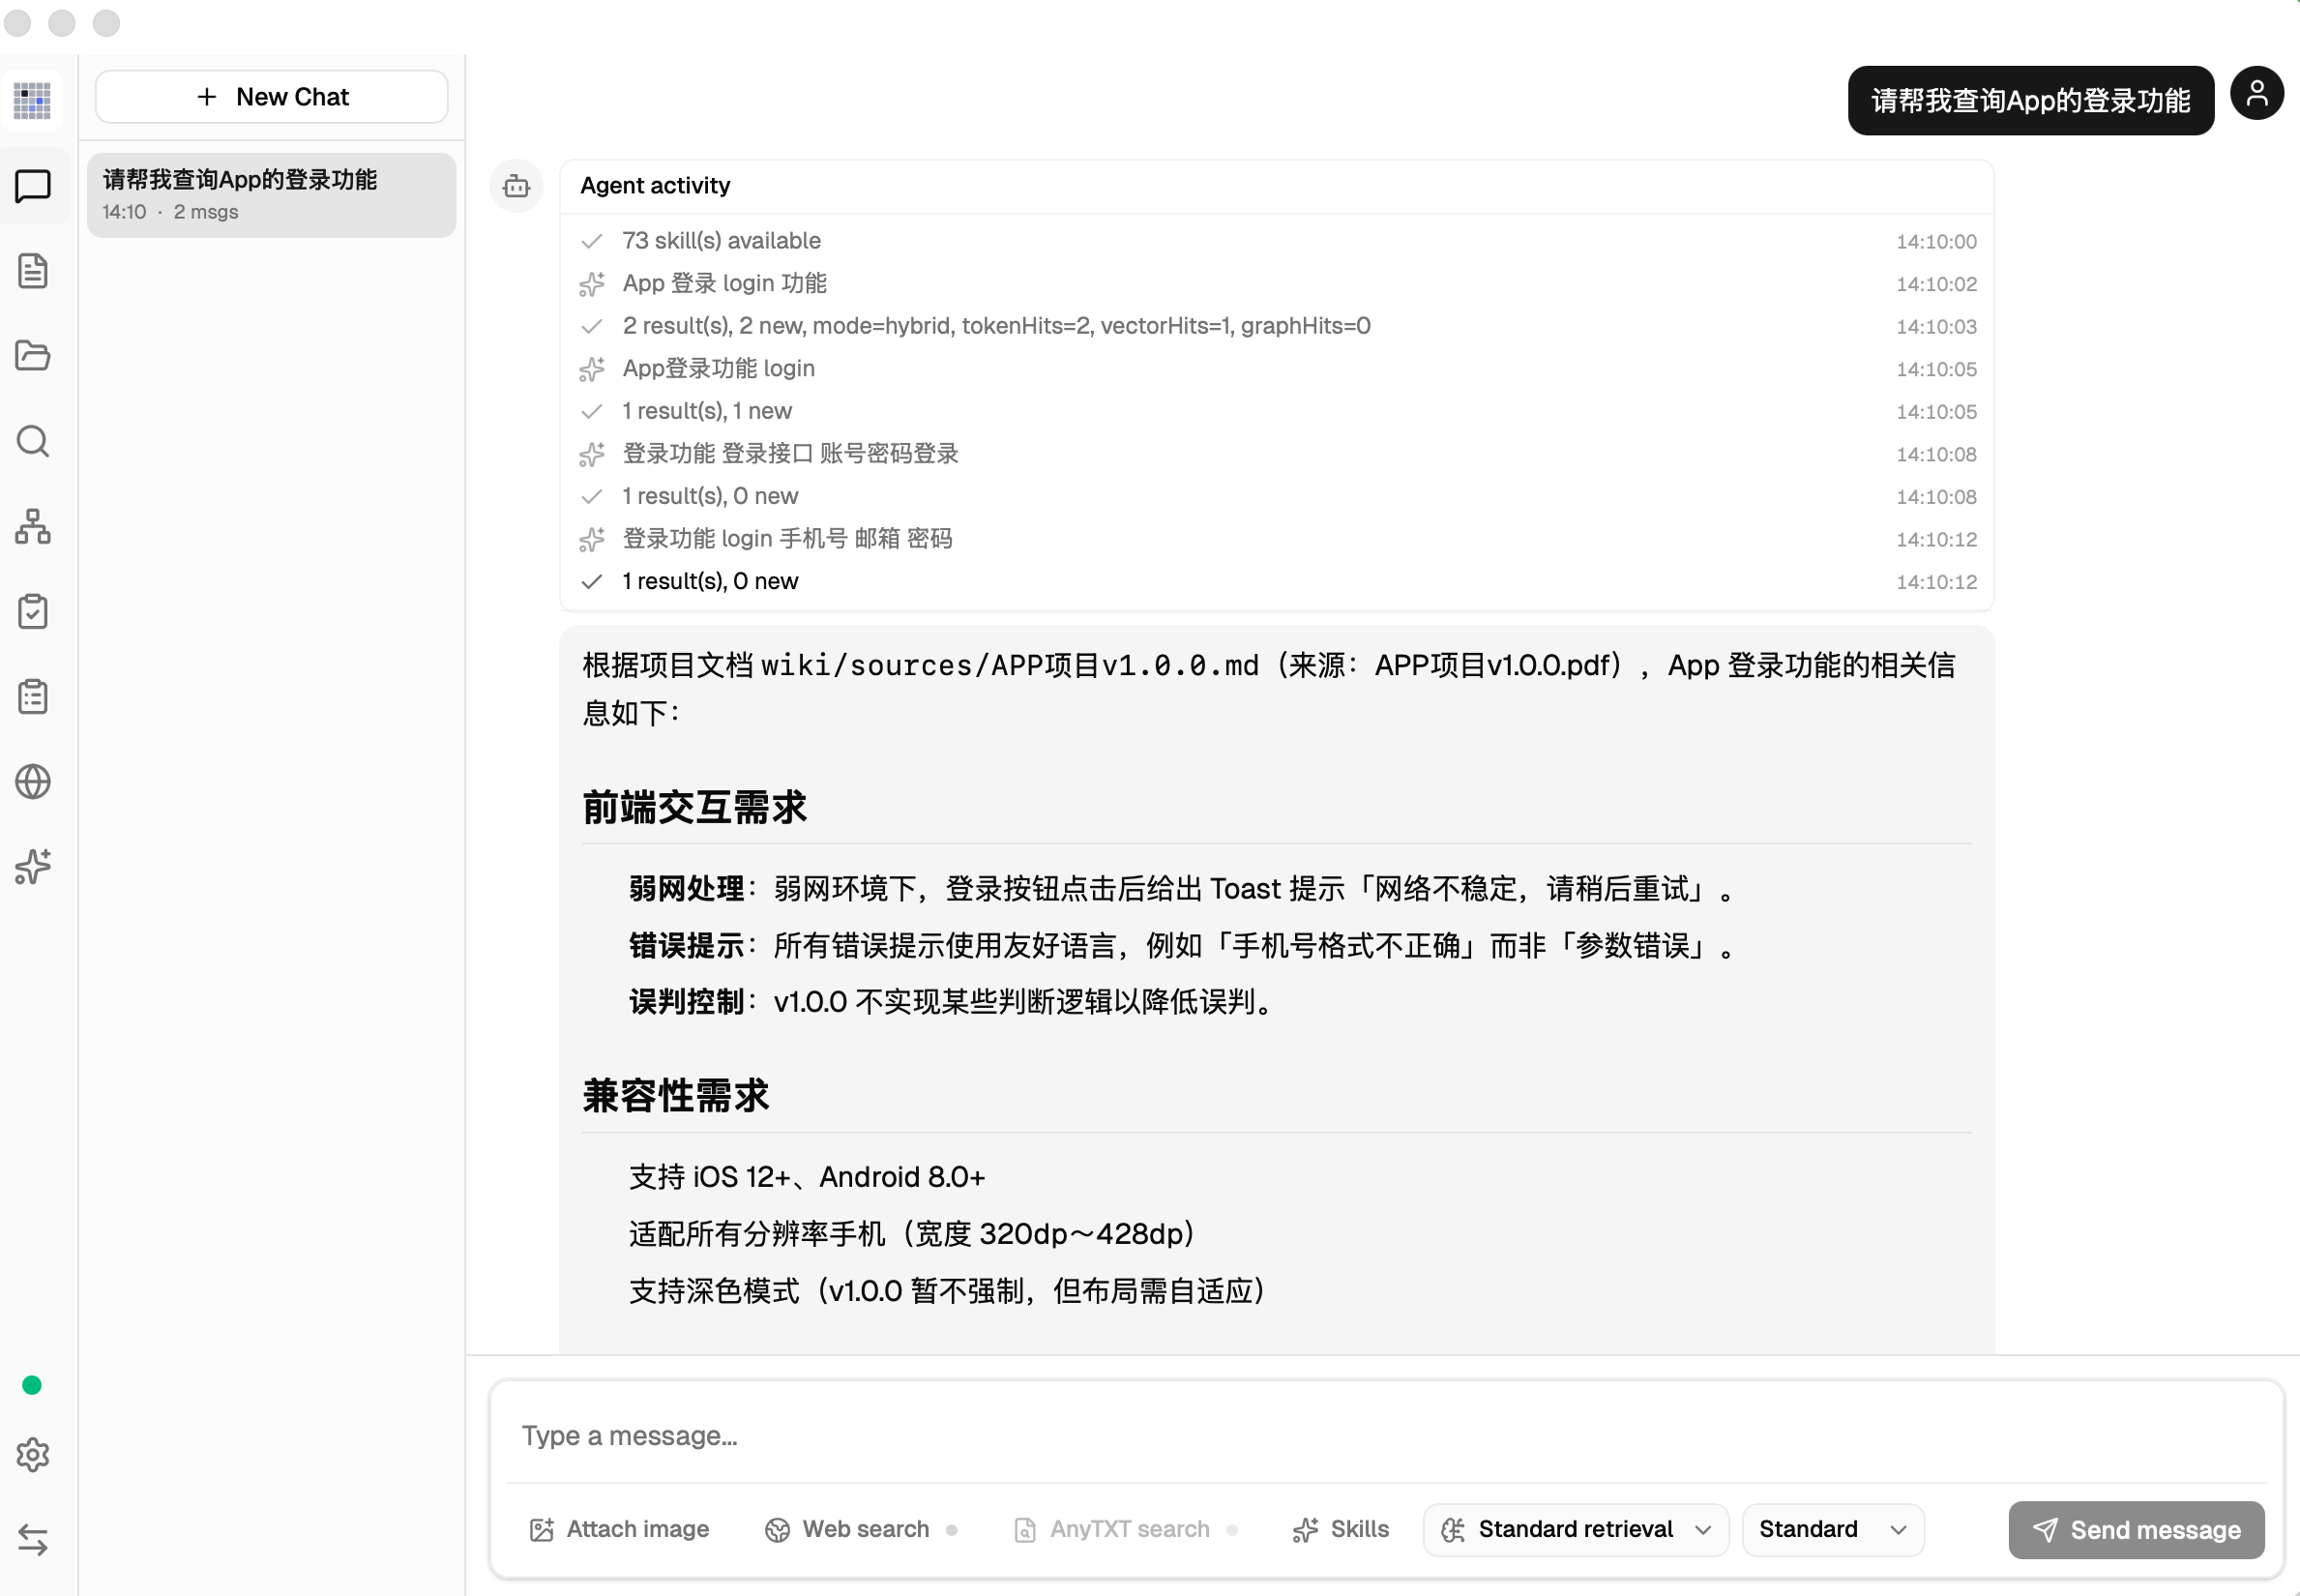The image size is (2300, 1596).
Task: Open settings gear in sidebar
Action: tap(33, 1455)
